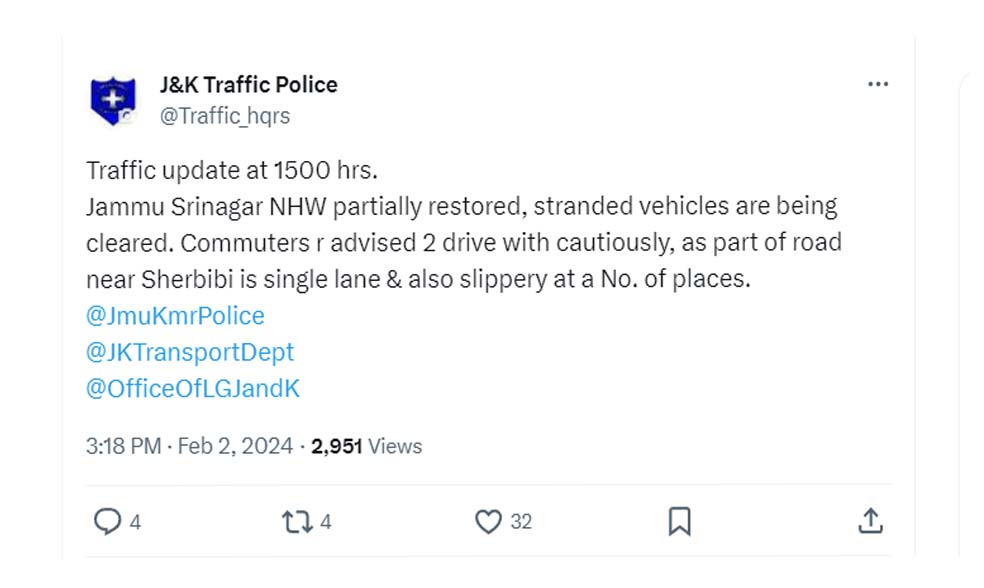Like the tweet with the heart icon
The image size is (984, 588).
(487, 521)
